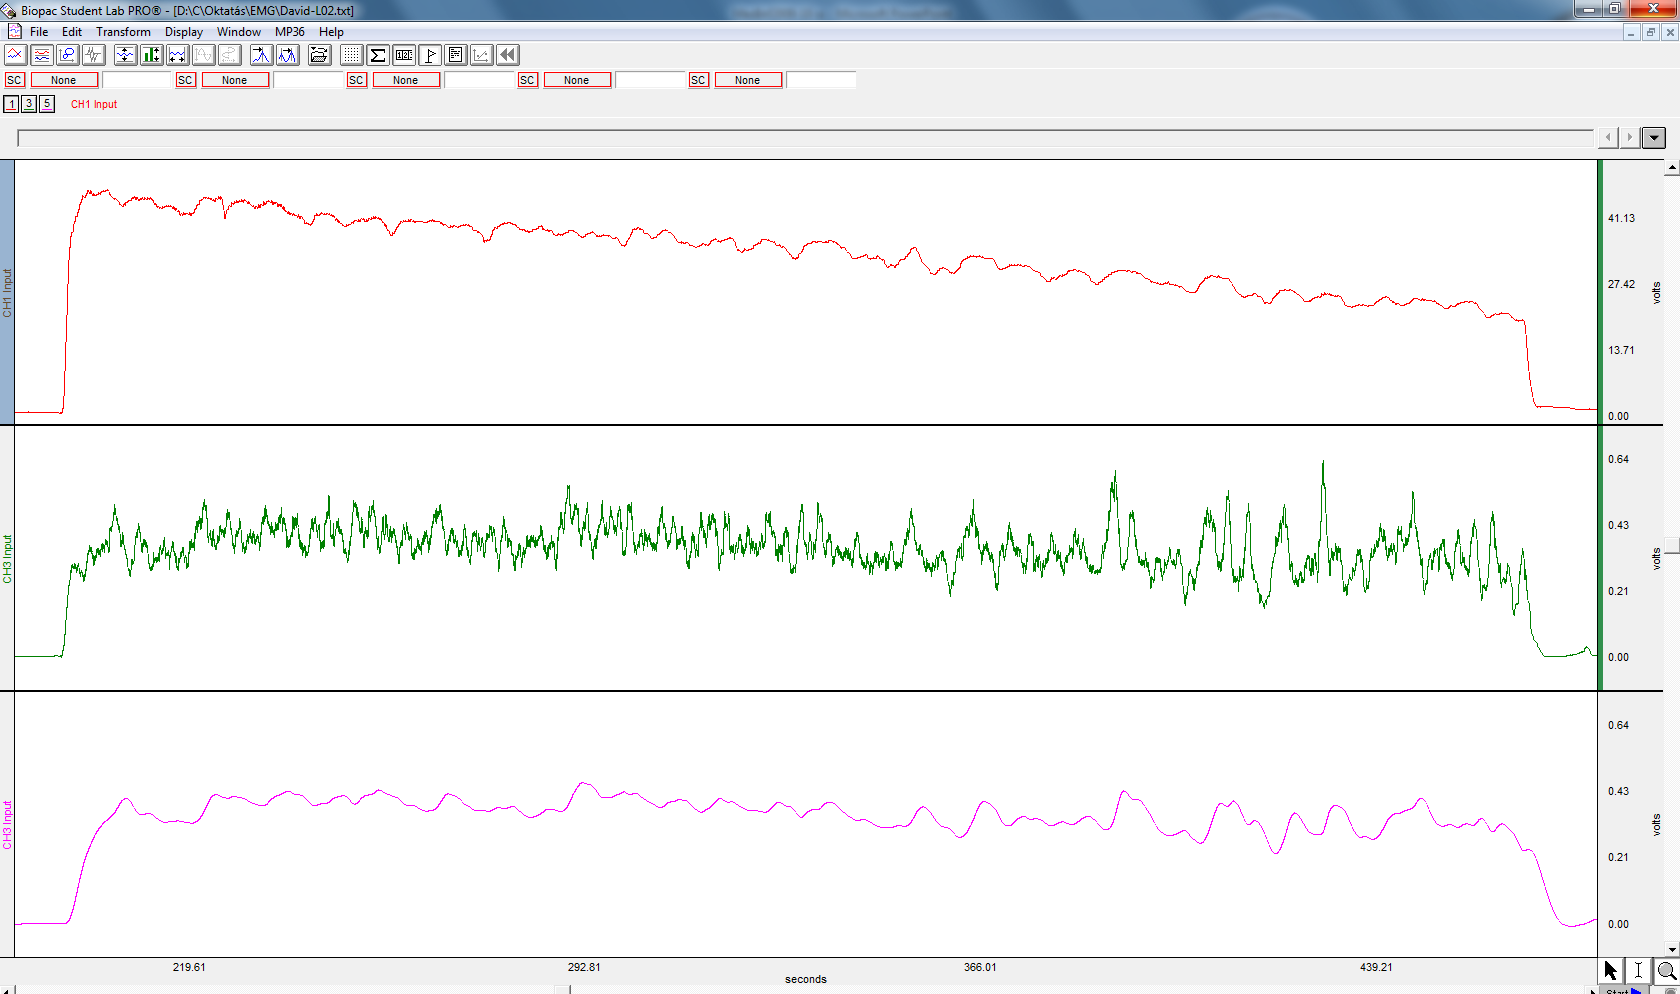Select the I-beam selection tool
Screen dimensions: 1680x994
[1639, 970]
